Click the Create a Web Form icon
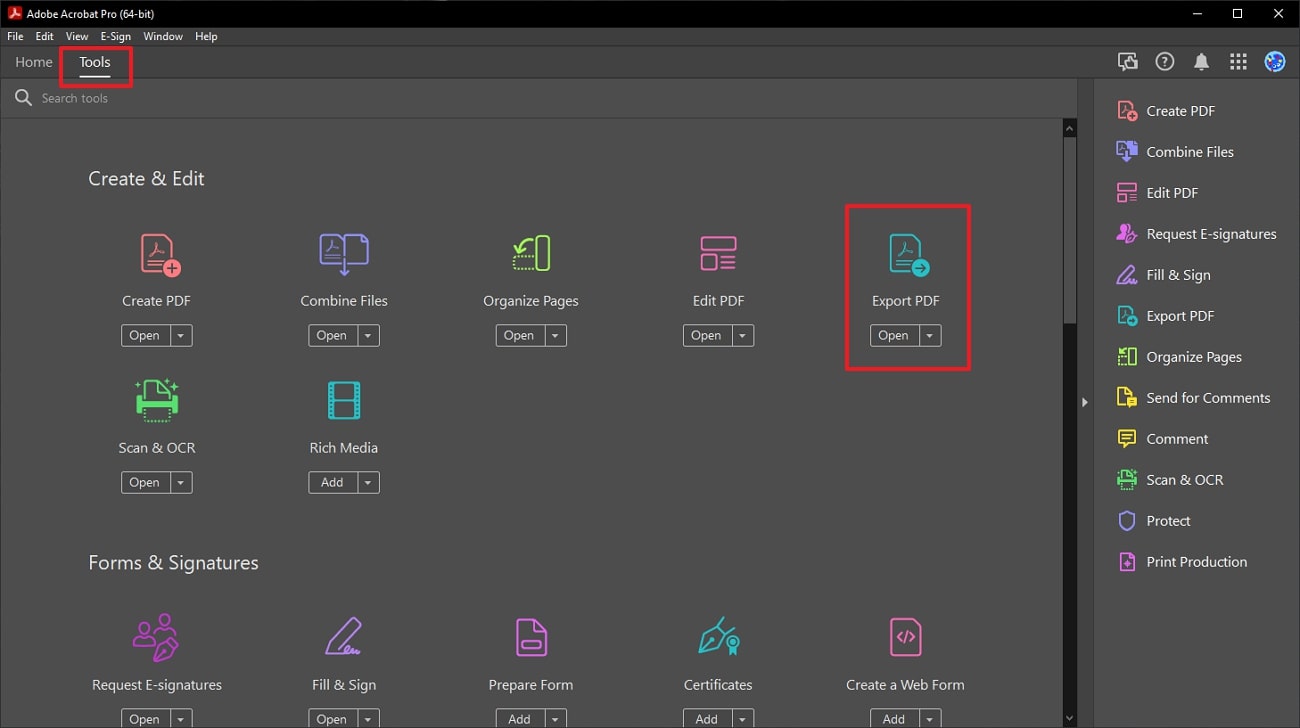This screenshot has width=1300, height=728. (x=905, y=637)
